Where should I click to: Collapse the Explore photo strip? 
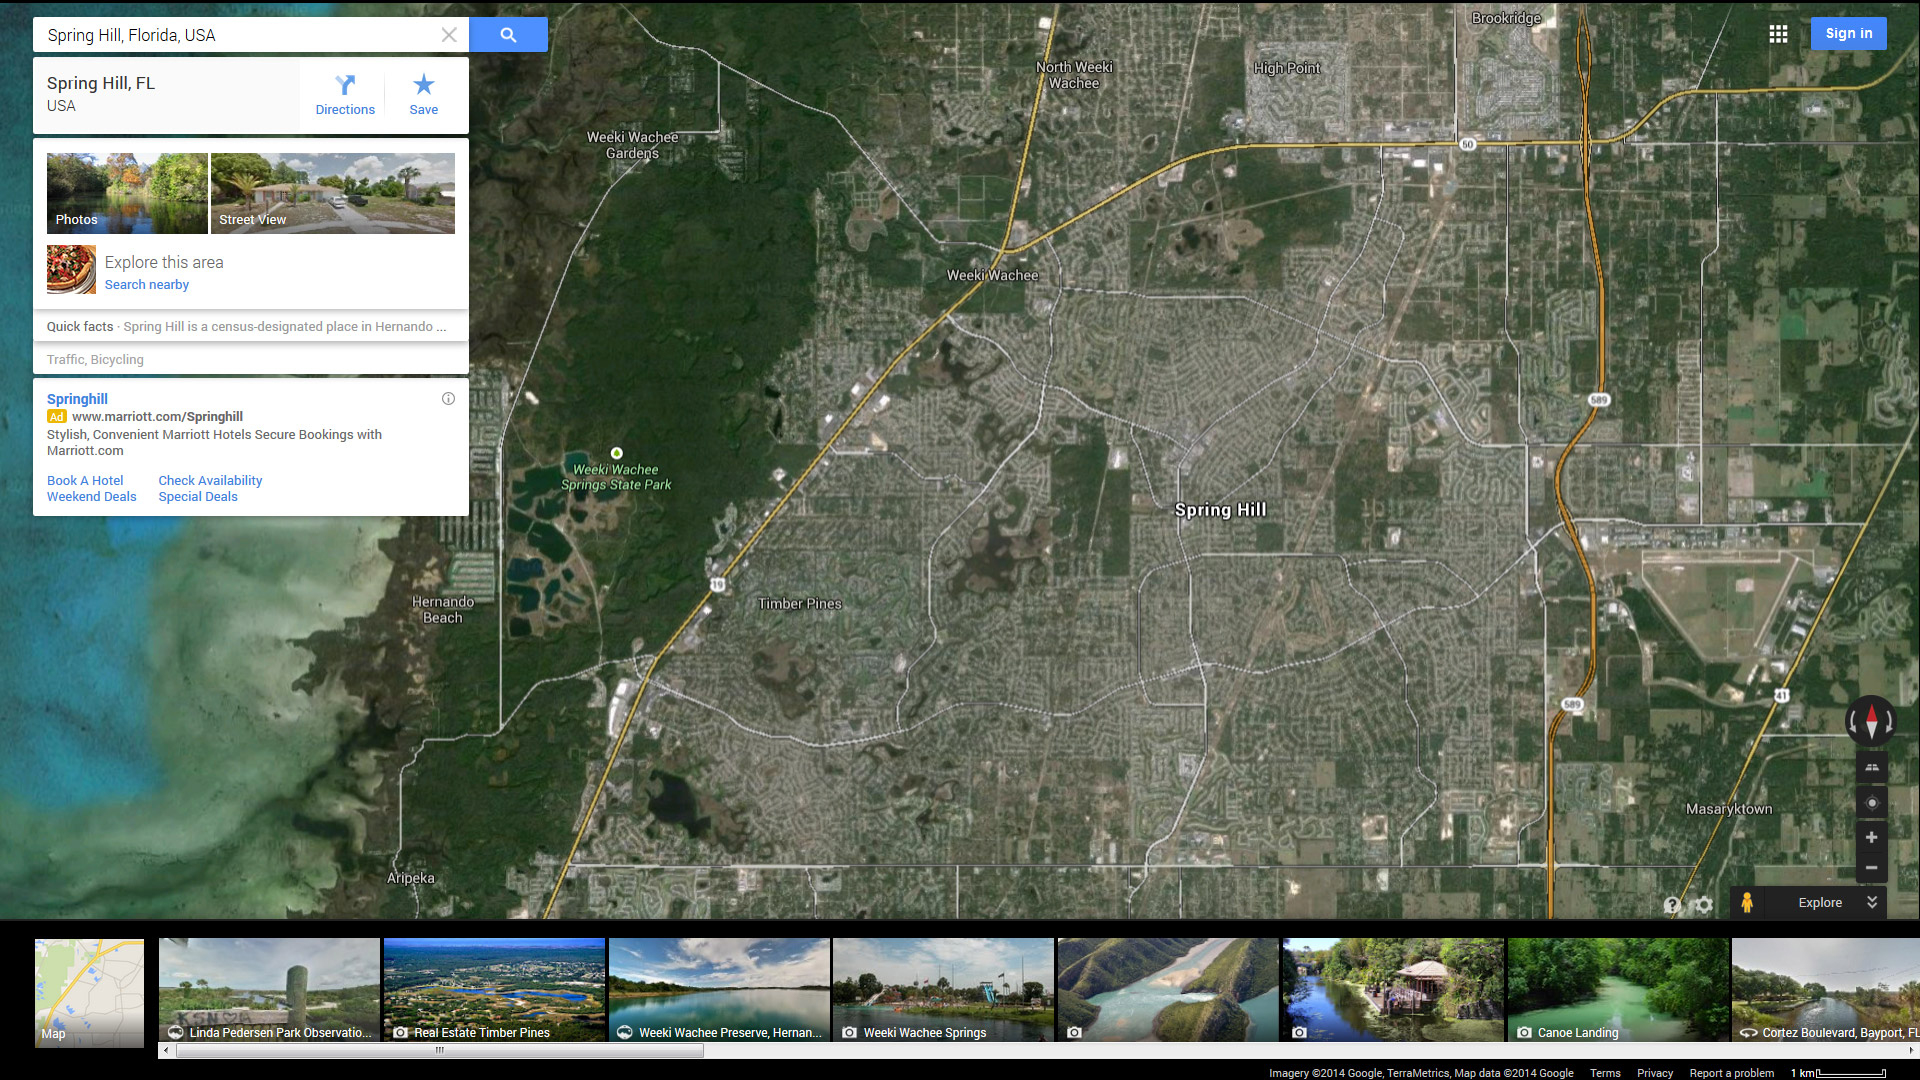coord(1872,902)
